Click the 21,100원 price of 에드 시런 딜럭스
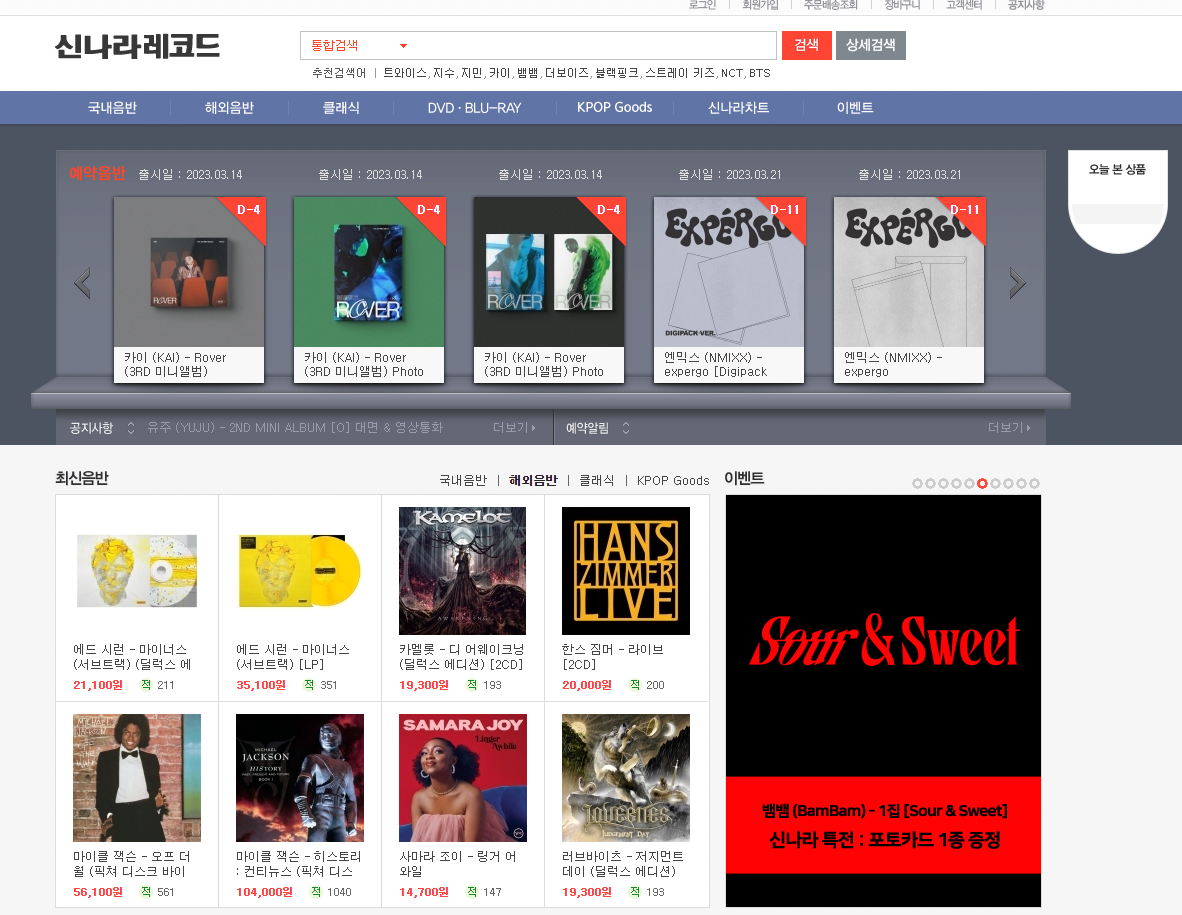 pos(98,685)
